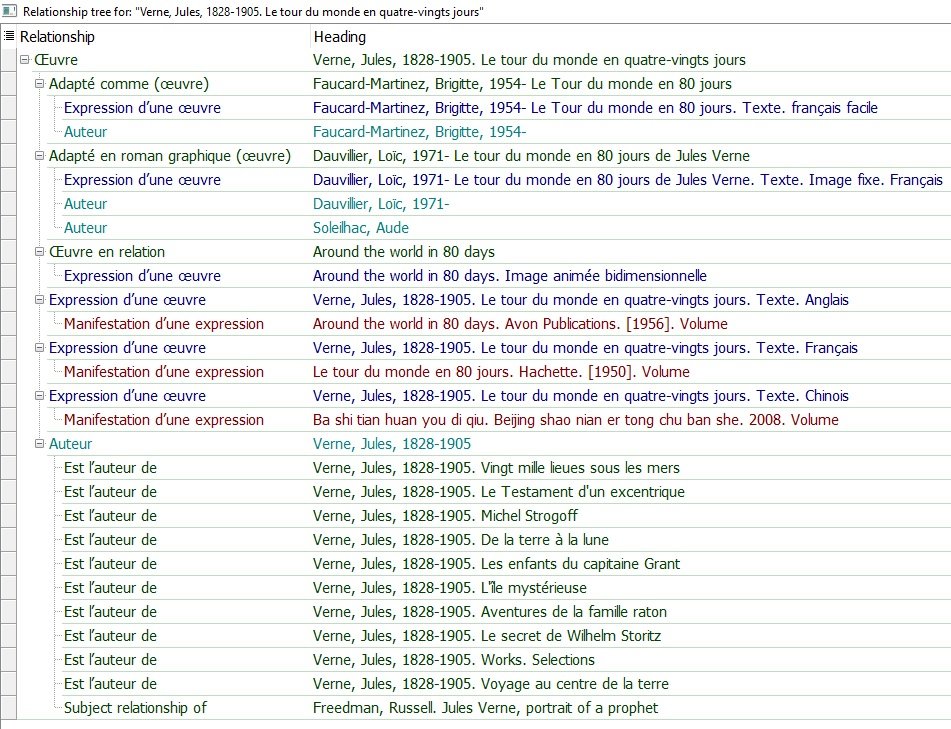Open the column list icon beside Relationship header
The width and height of the screenshot is (951, 729).
9,36
